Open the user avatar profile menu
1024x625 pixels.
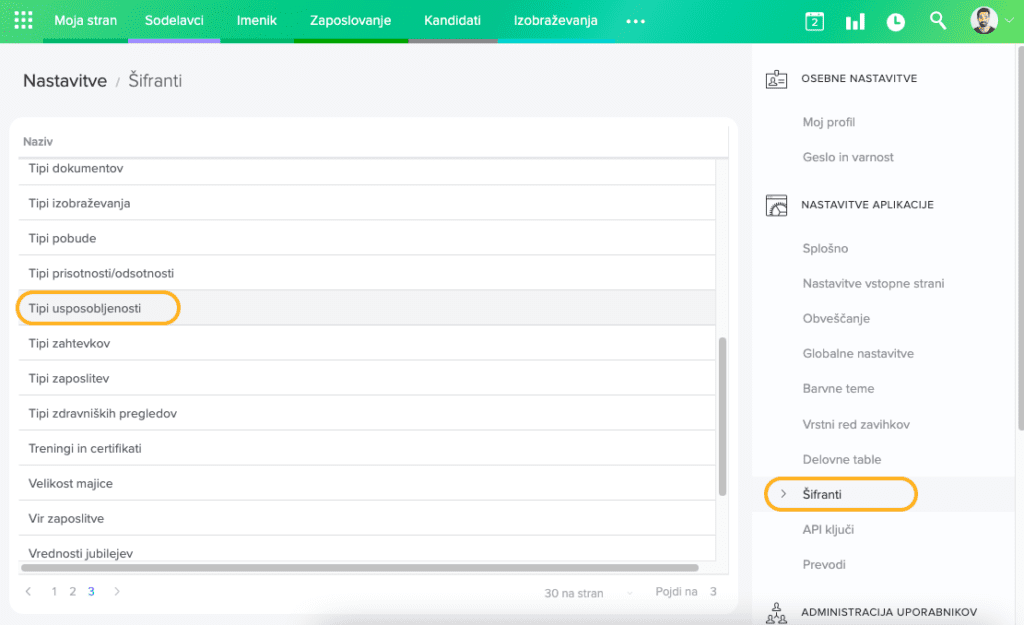(x=985, y=20)
